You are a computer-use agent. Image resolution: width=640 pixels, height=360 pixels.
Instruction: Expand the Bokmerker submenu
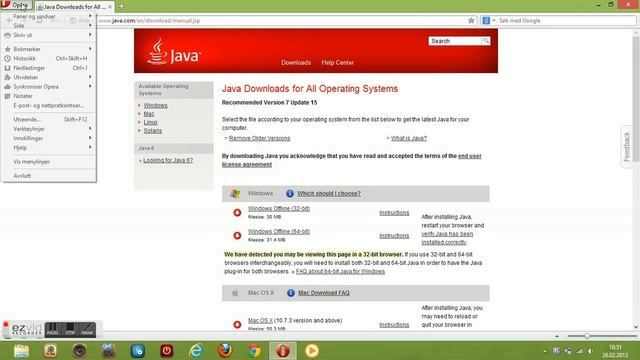pos(49,49)
